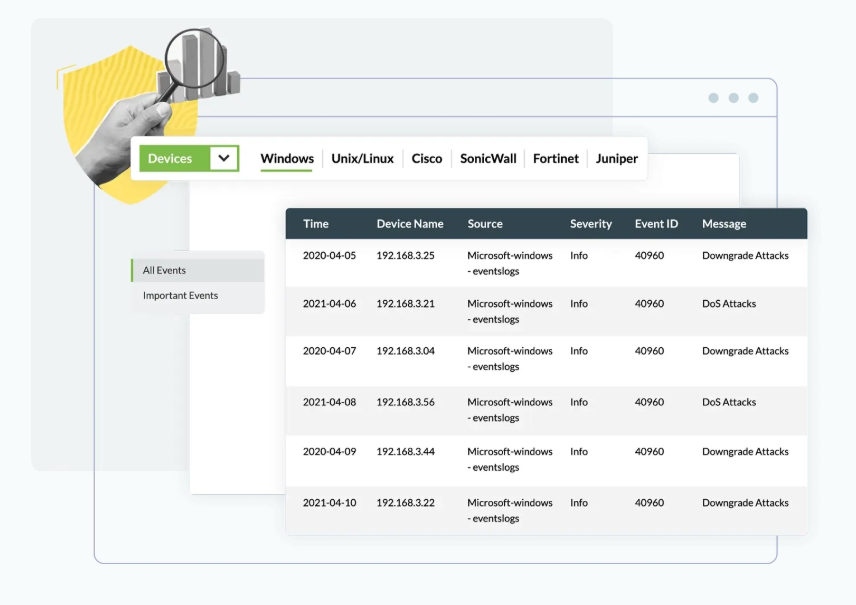Click the Devices label in the green selector
Screen dimensions: 856x605
tap(170, 158)
